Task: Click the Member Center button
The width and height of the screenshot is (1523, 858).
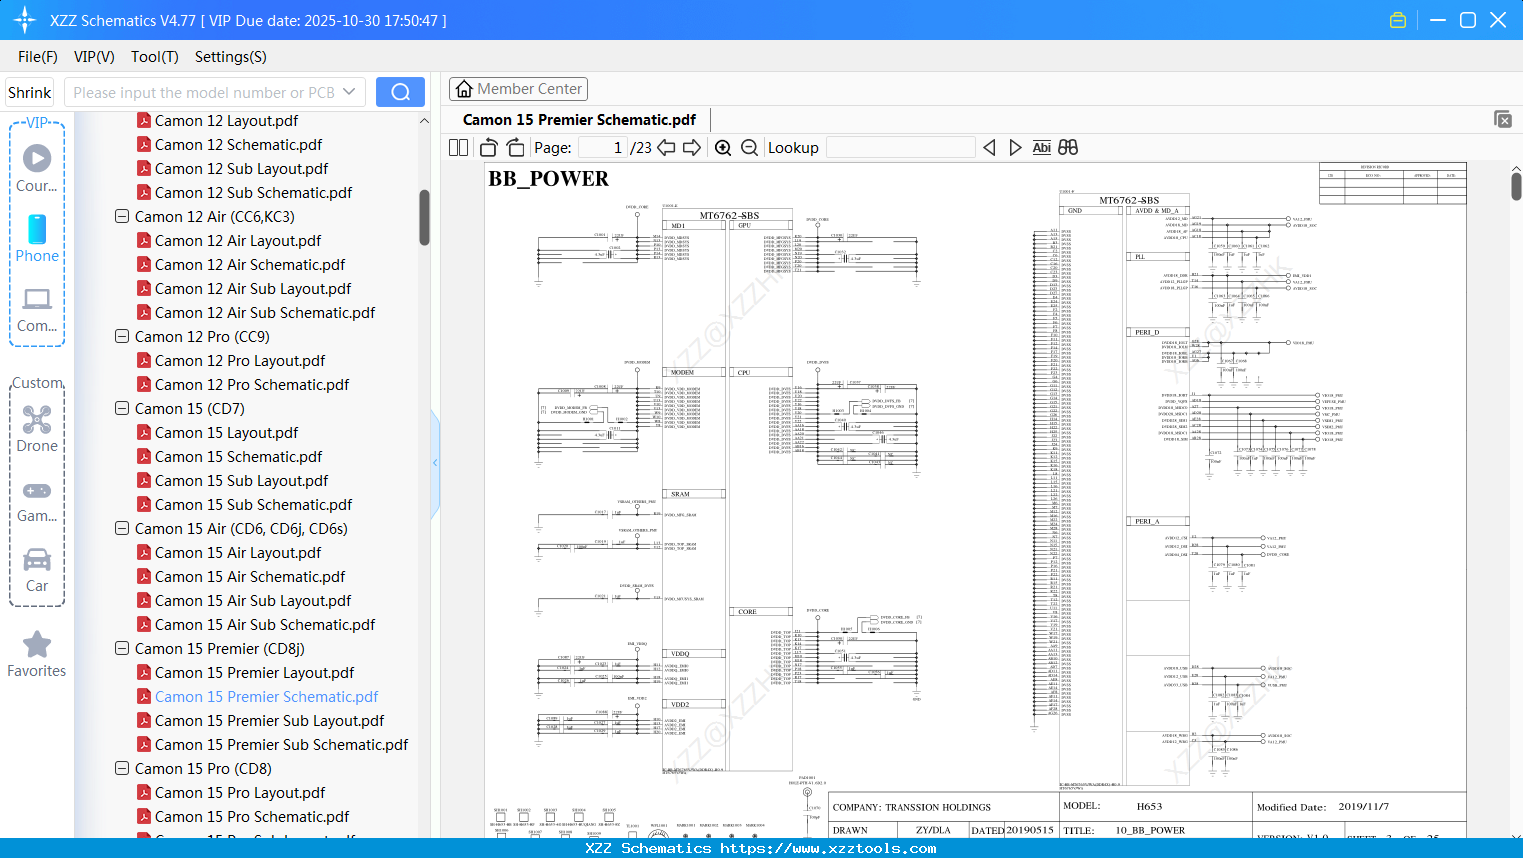Action: point(518,89)
